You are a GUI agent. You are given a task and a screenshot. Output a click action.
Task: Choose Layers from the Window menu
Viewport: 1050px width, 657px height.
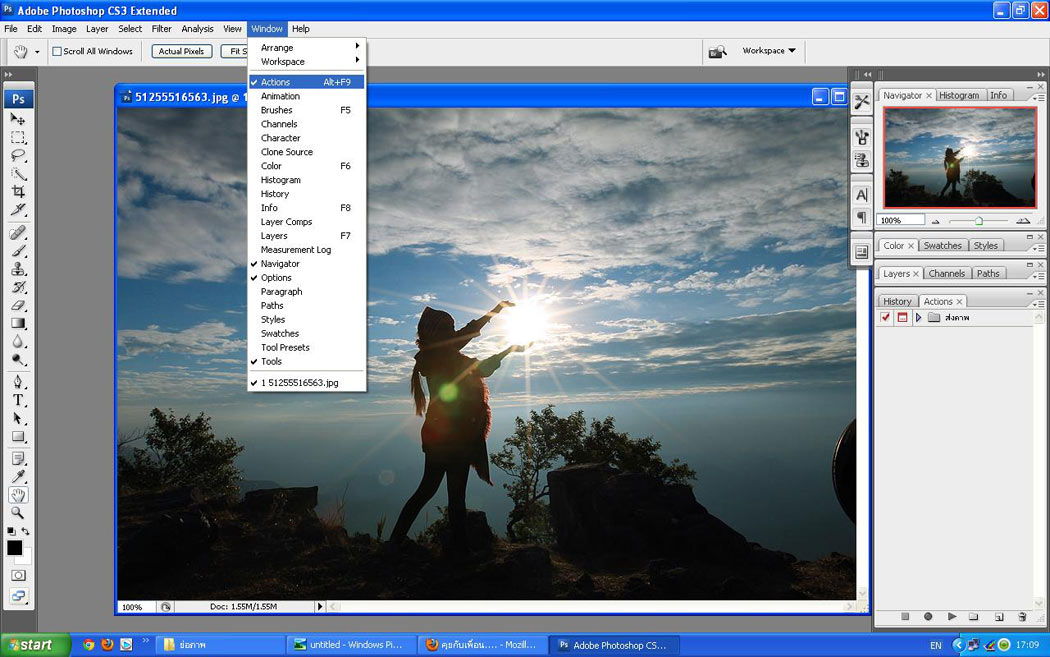pos(274,236)
